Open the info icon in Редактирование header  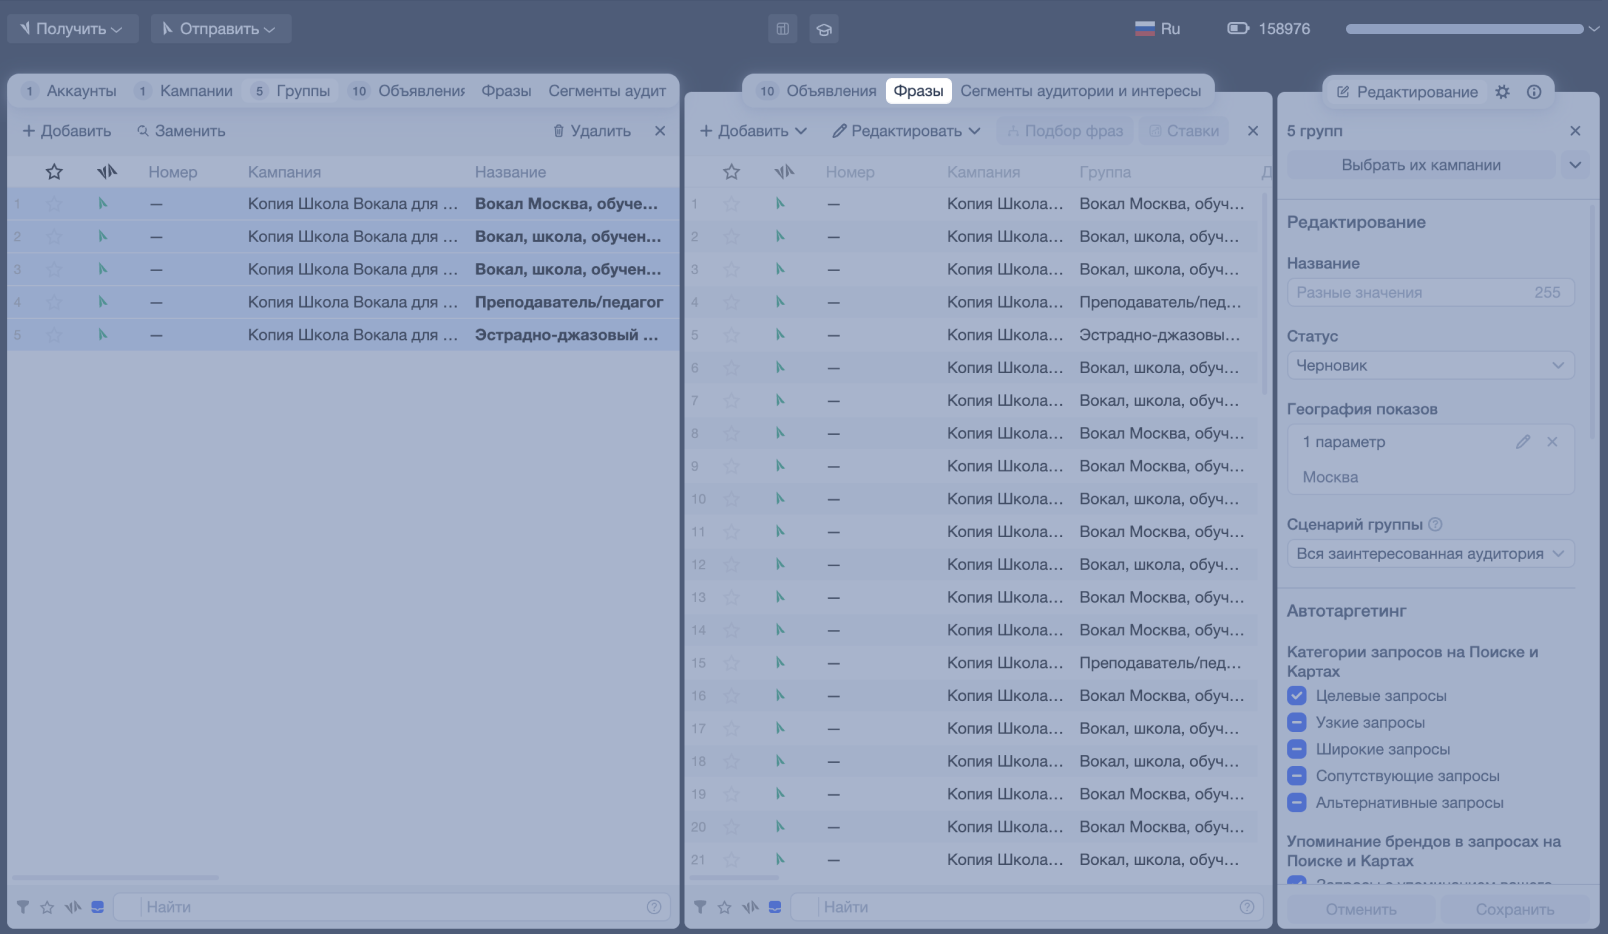[x=1534, y=92]
